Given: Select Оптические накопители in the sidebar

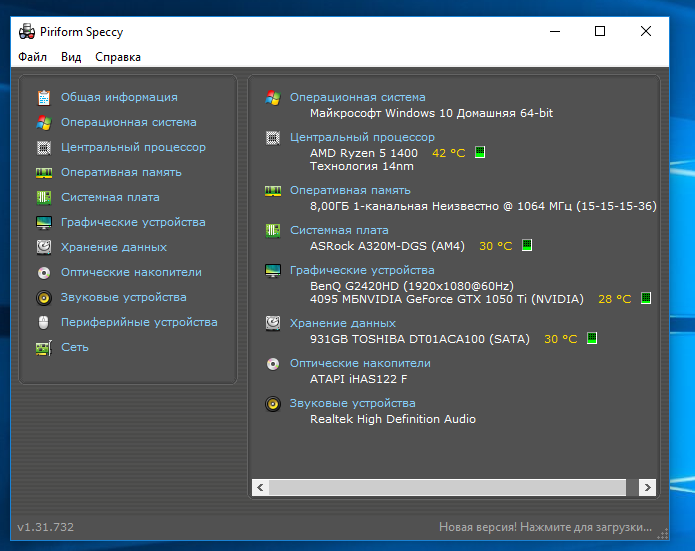Looking at the screenshot, I should tap(131, 272).
